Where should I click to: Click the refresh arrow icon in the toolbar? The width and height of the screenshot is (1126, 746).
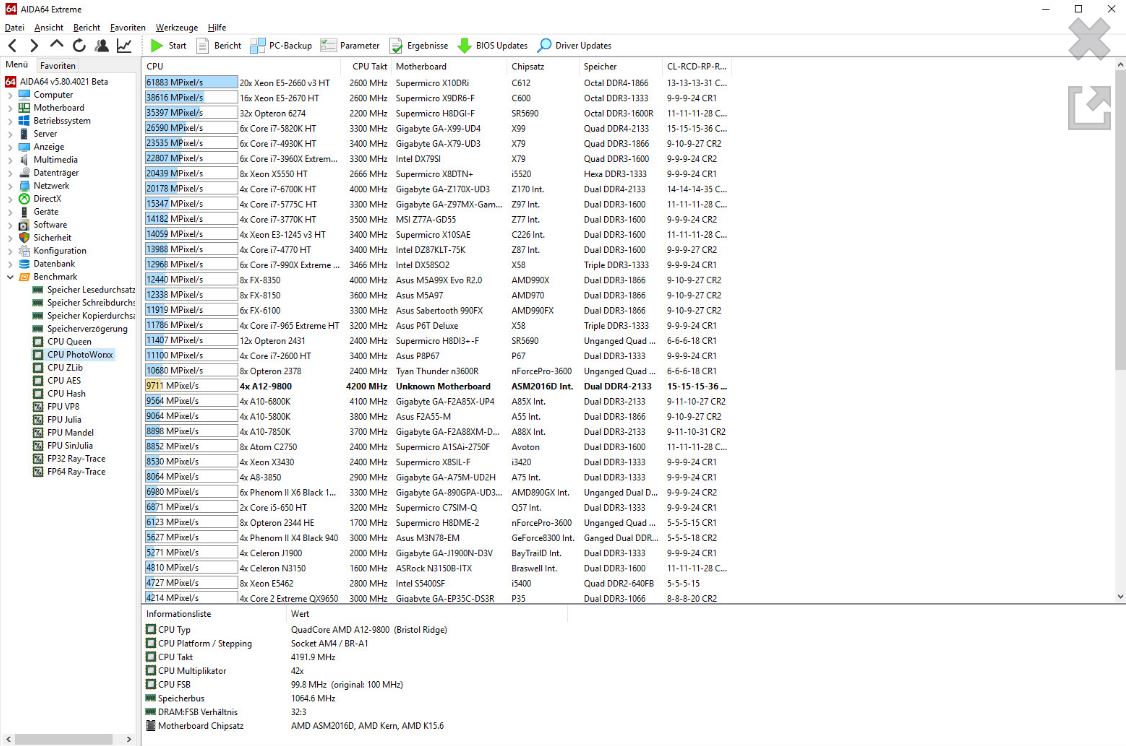(79, 45)
